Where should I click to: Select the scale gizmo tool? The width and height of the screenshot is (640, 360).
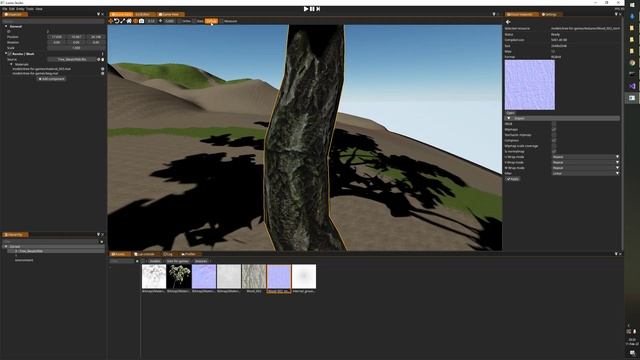pyautogui.click(x=123, y=21)
